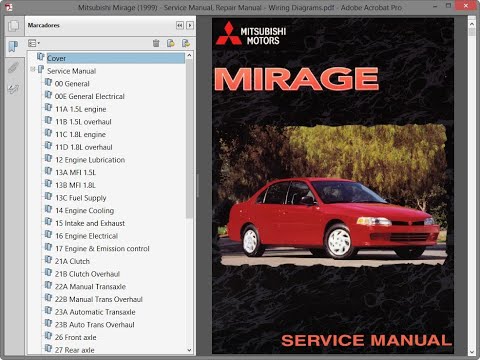
Task: Click bookmark icon beside 14 Engine Cooling
Action: [x=48, y=209]
